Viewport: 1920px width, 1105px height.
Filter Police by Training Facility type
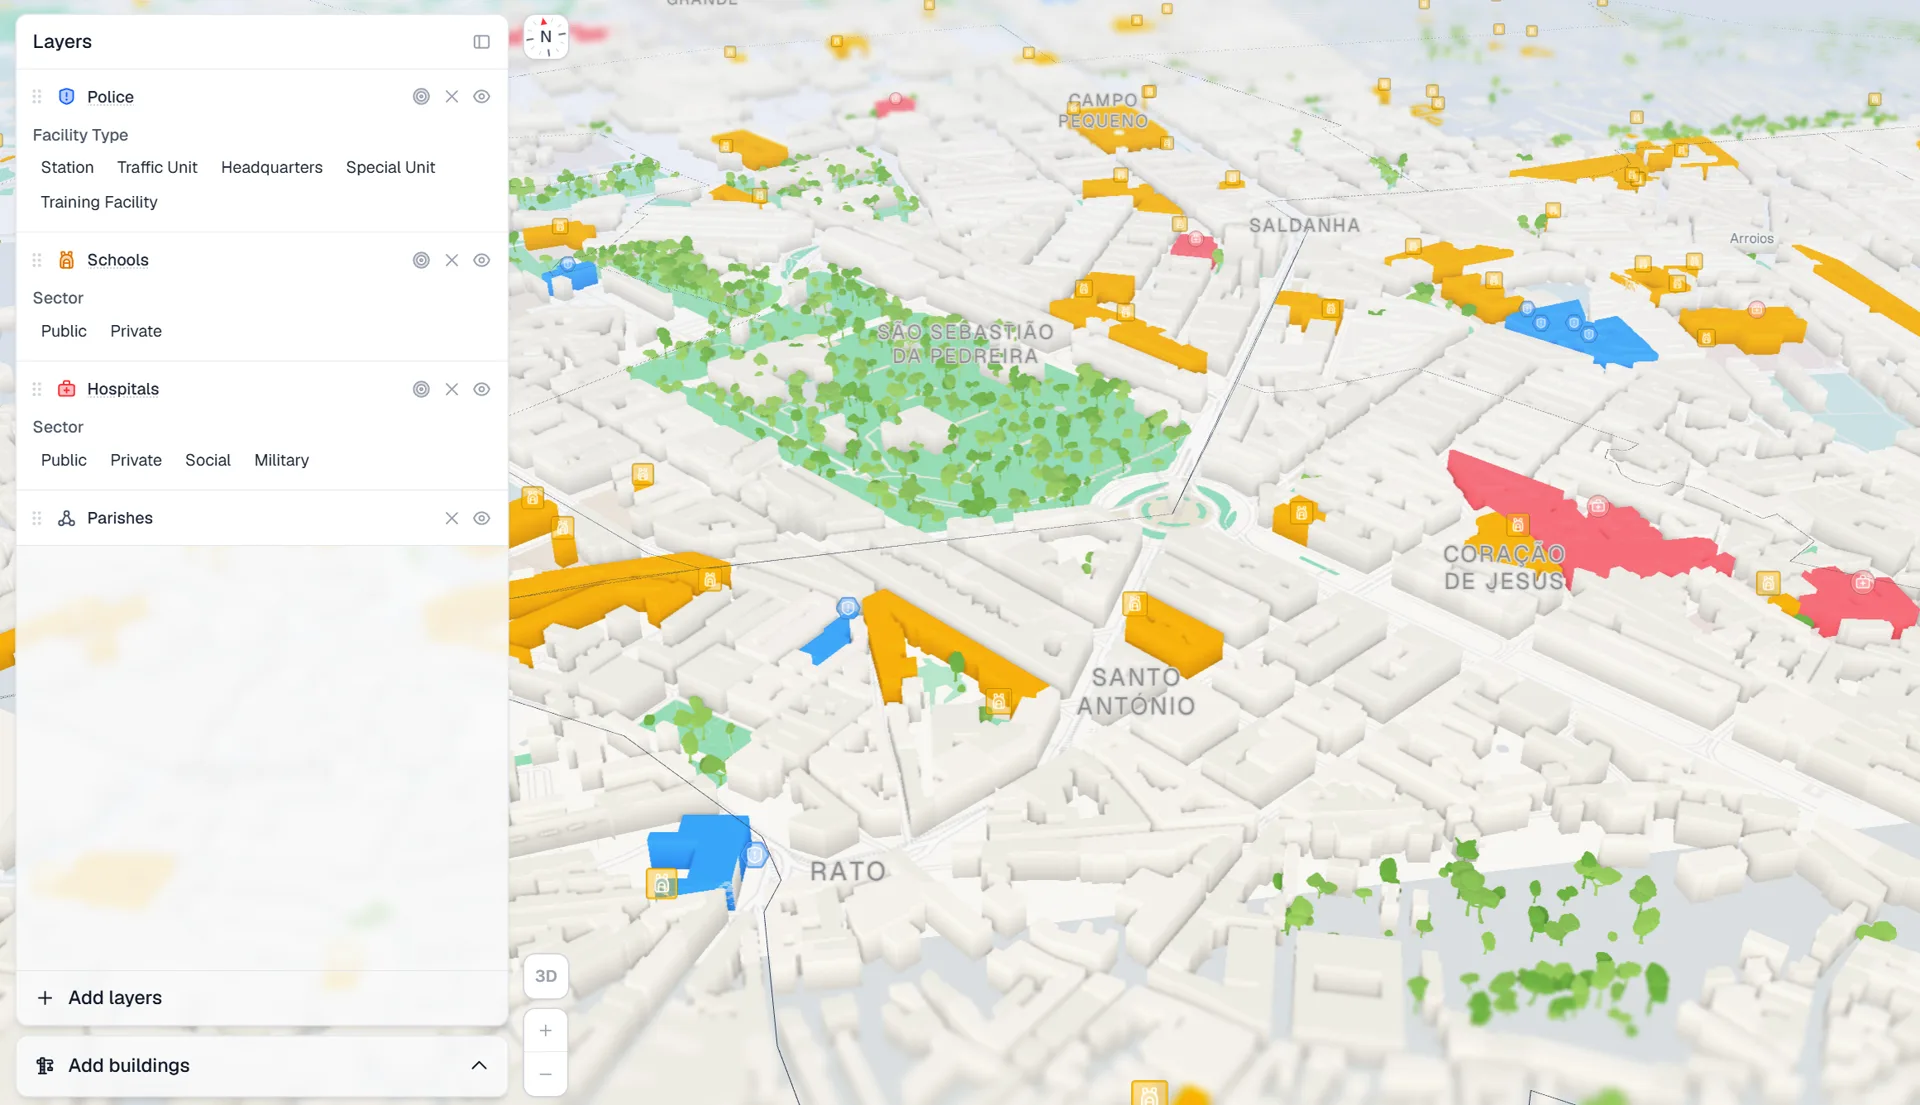99,202
